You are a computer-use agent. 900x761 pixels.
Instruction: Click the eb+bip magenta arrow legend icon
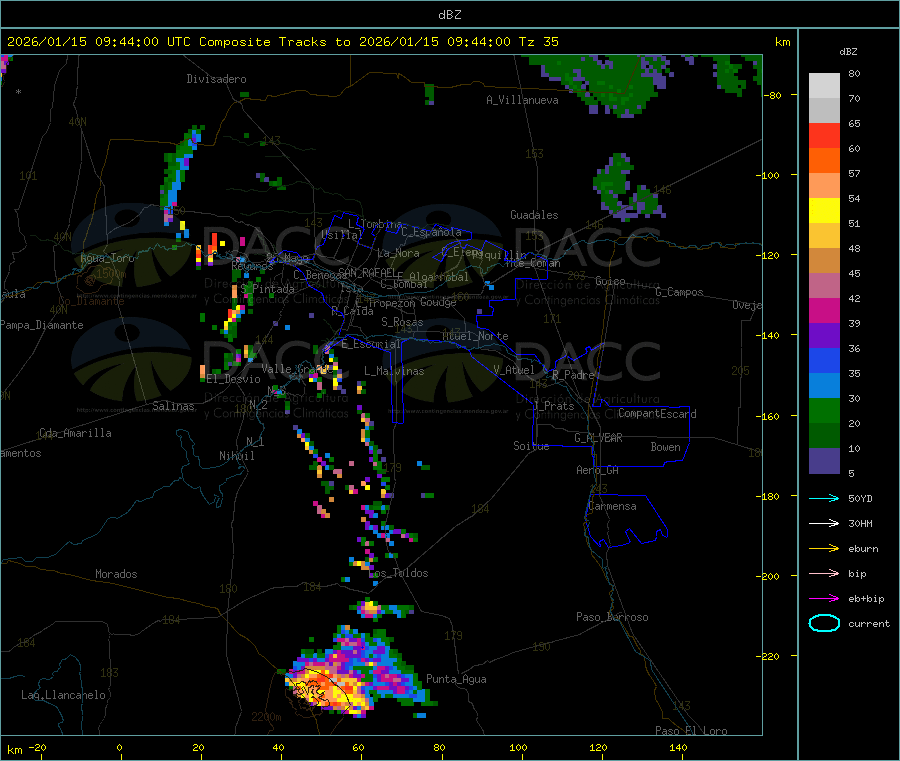[x=824, y=599]
